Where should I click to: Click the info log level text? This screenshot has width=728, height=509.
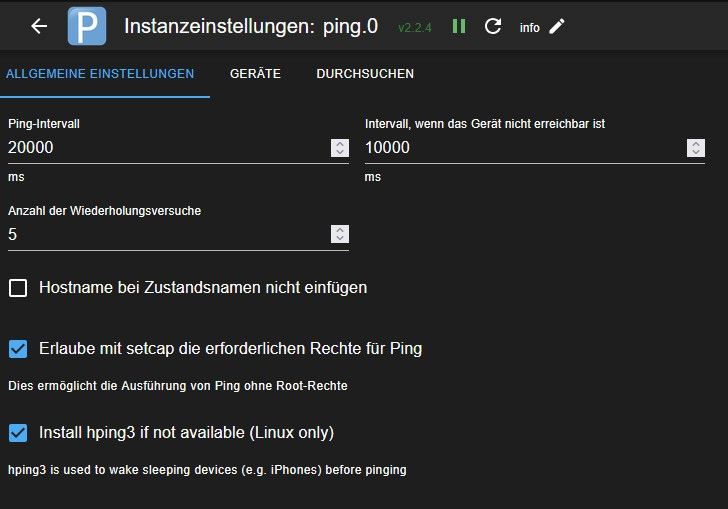click(x=529, y=28)
